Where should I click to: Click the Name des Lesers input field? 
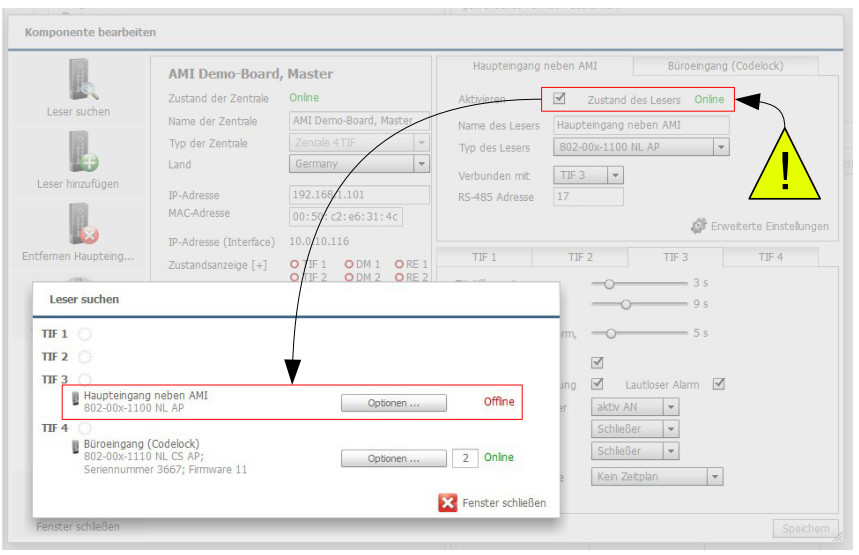tap(640, 126)
